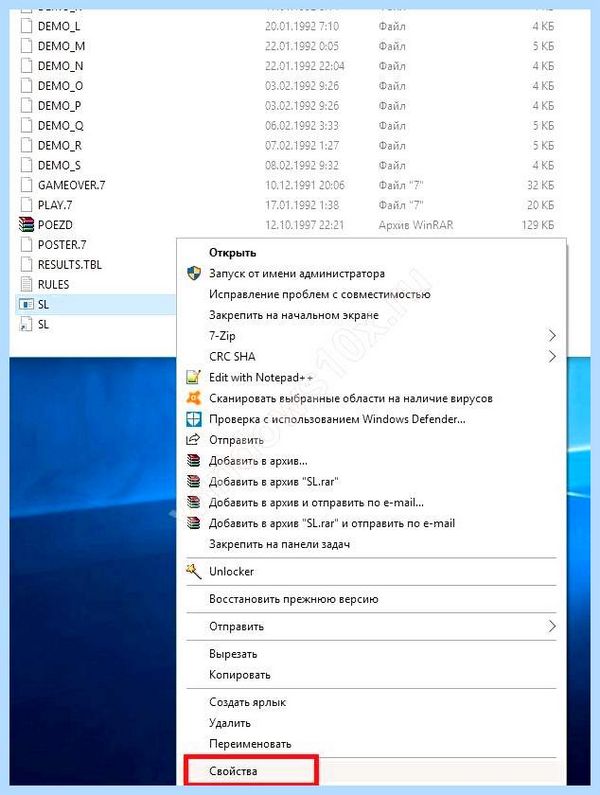Click the PLAY.7 file icon
The width and height of the screenshot is (600, 795).
26,205
